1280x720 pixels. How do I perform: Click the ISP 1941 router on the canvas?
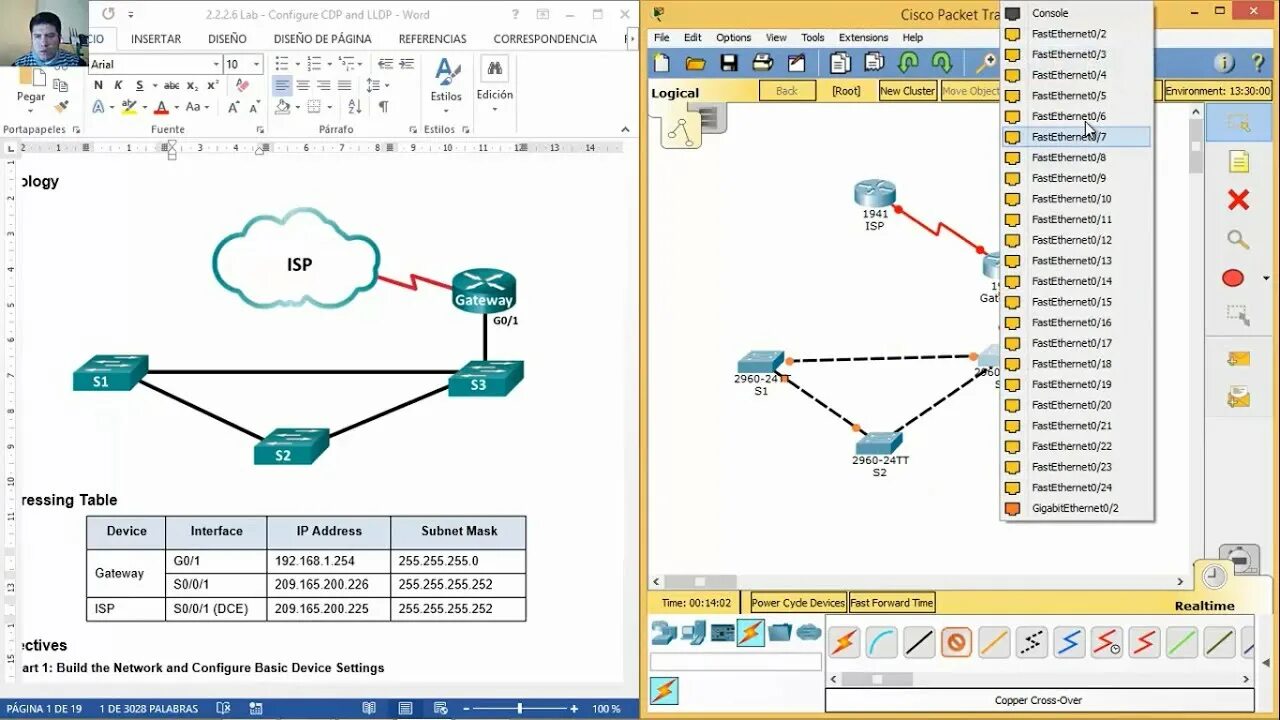[x=875, y=195]
